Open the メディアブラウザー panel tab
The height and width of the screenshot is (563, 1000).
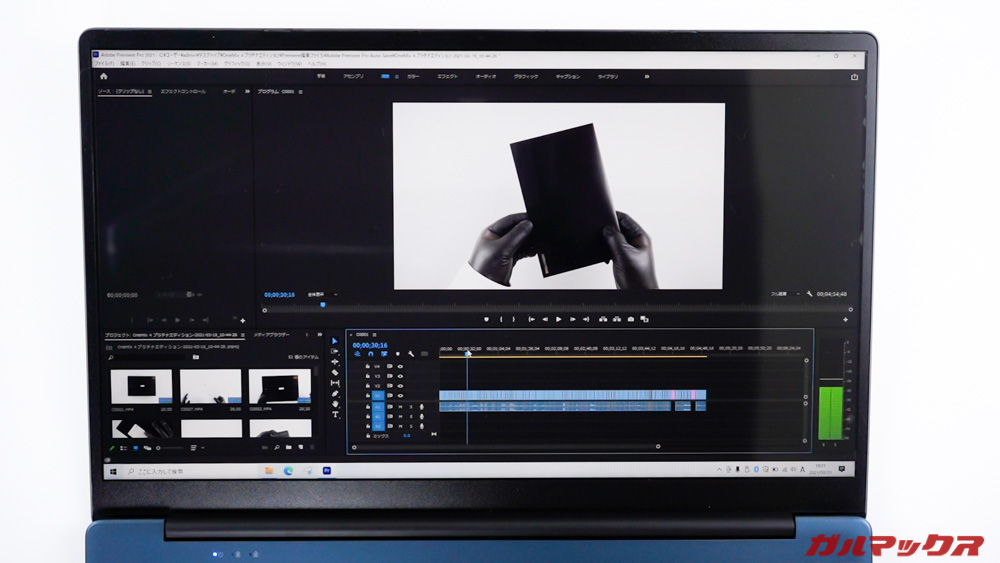pos(272,334)
